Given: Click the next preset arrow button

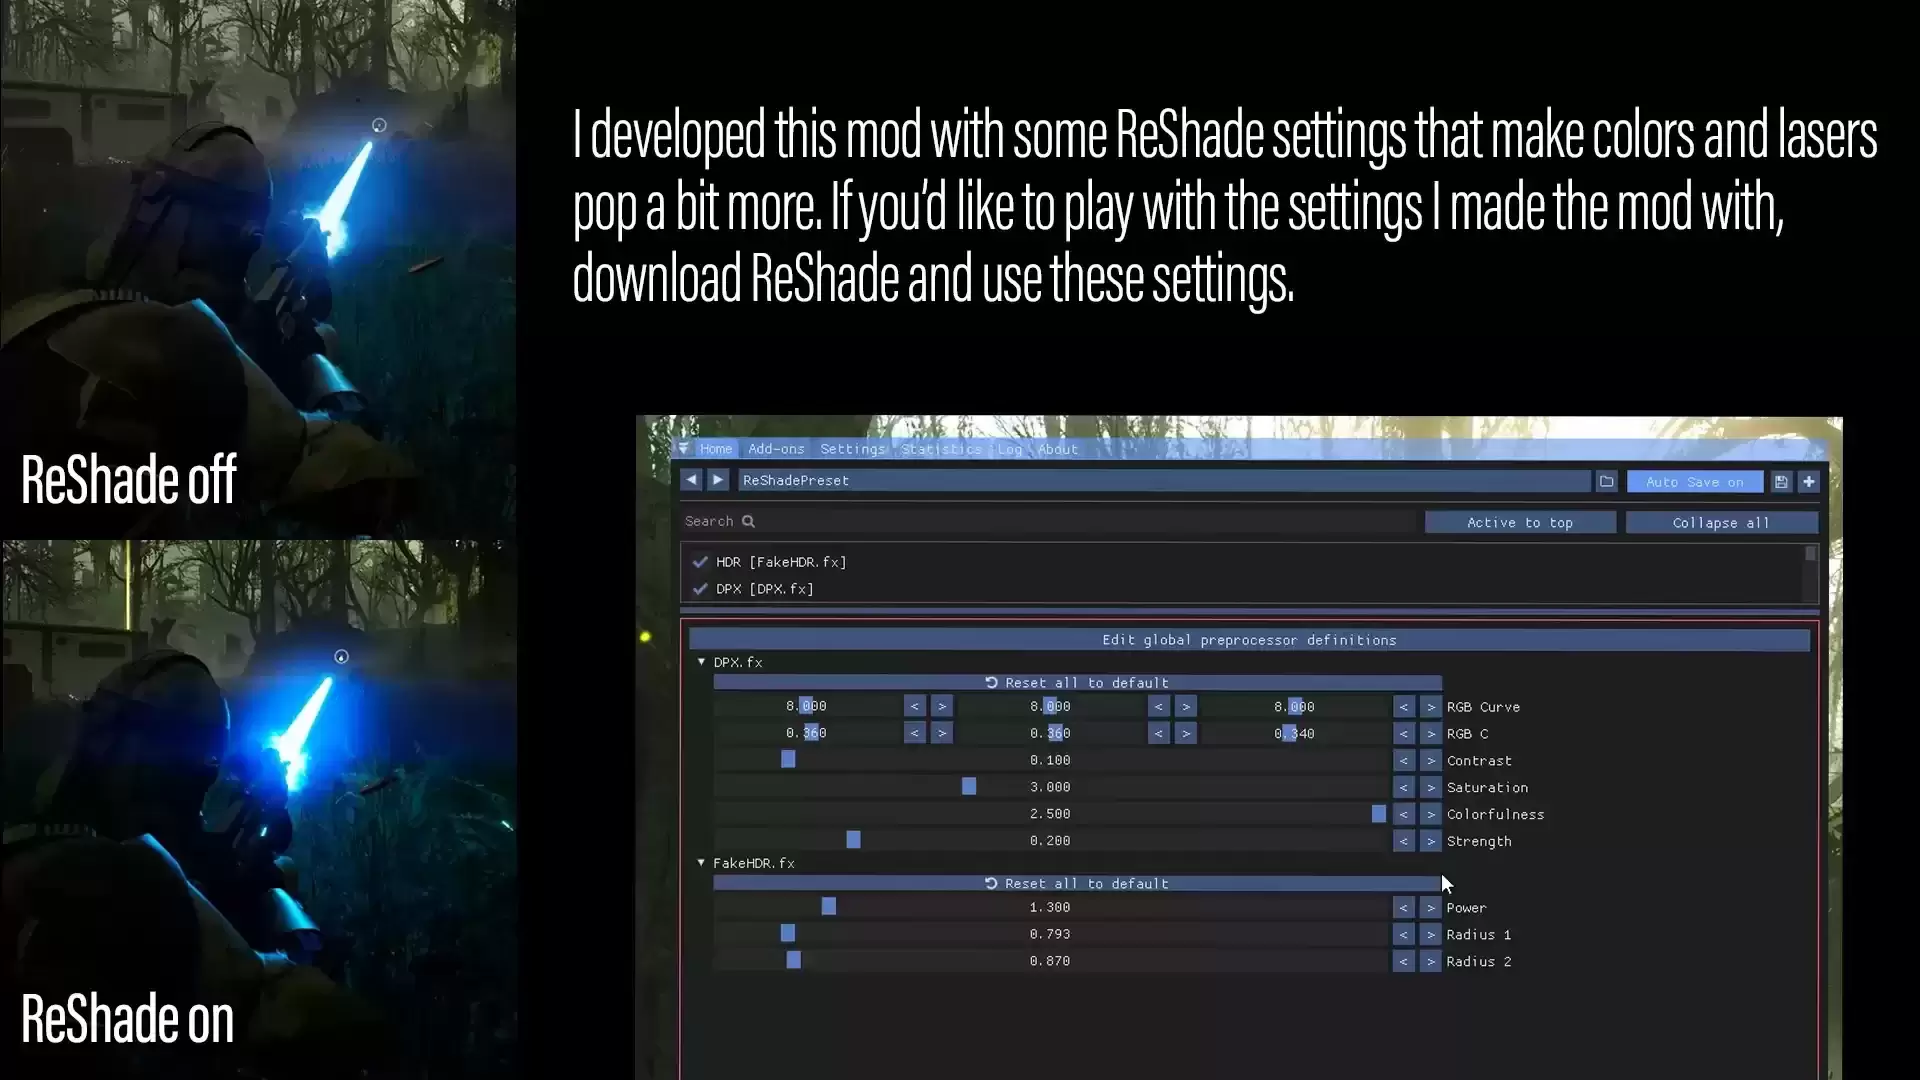Looking at the screenshot, I should [718, 480].
